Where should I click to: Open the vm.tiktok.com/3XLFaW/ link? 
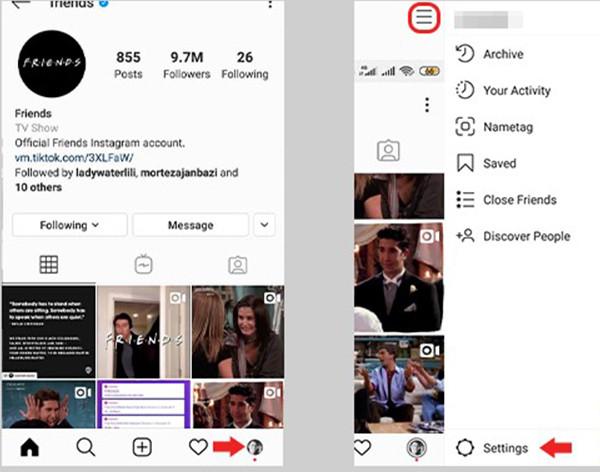74,157
